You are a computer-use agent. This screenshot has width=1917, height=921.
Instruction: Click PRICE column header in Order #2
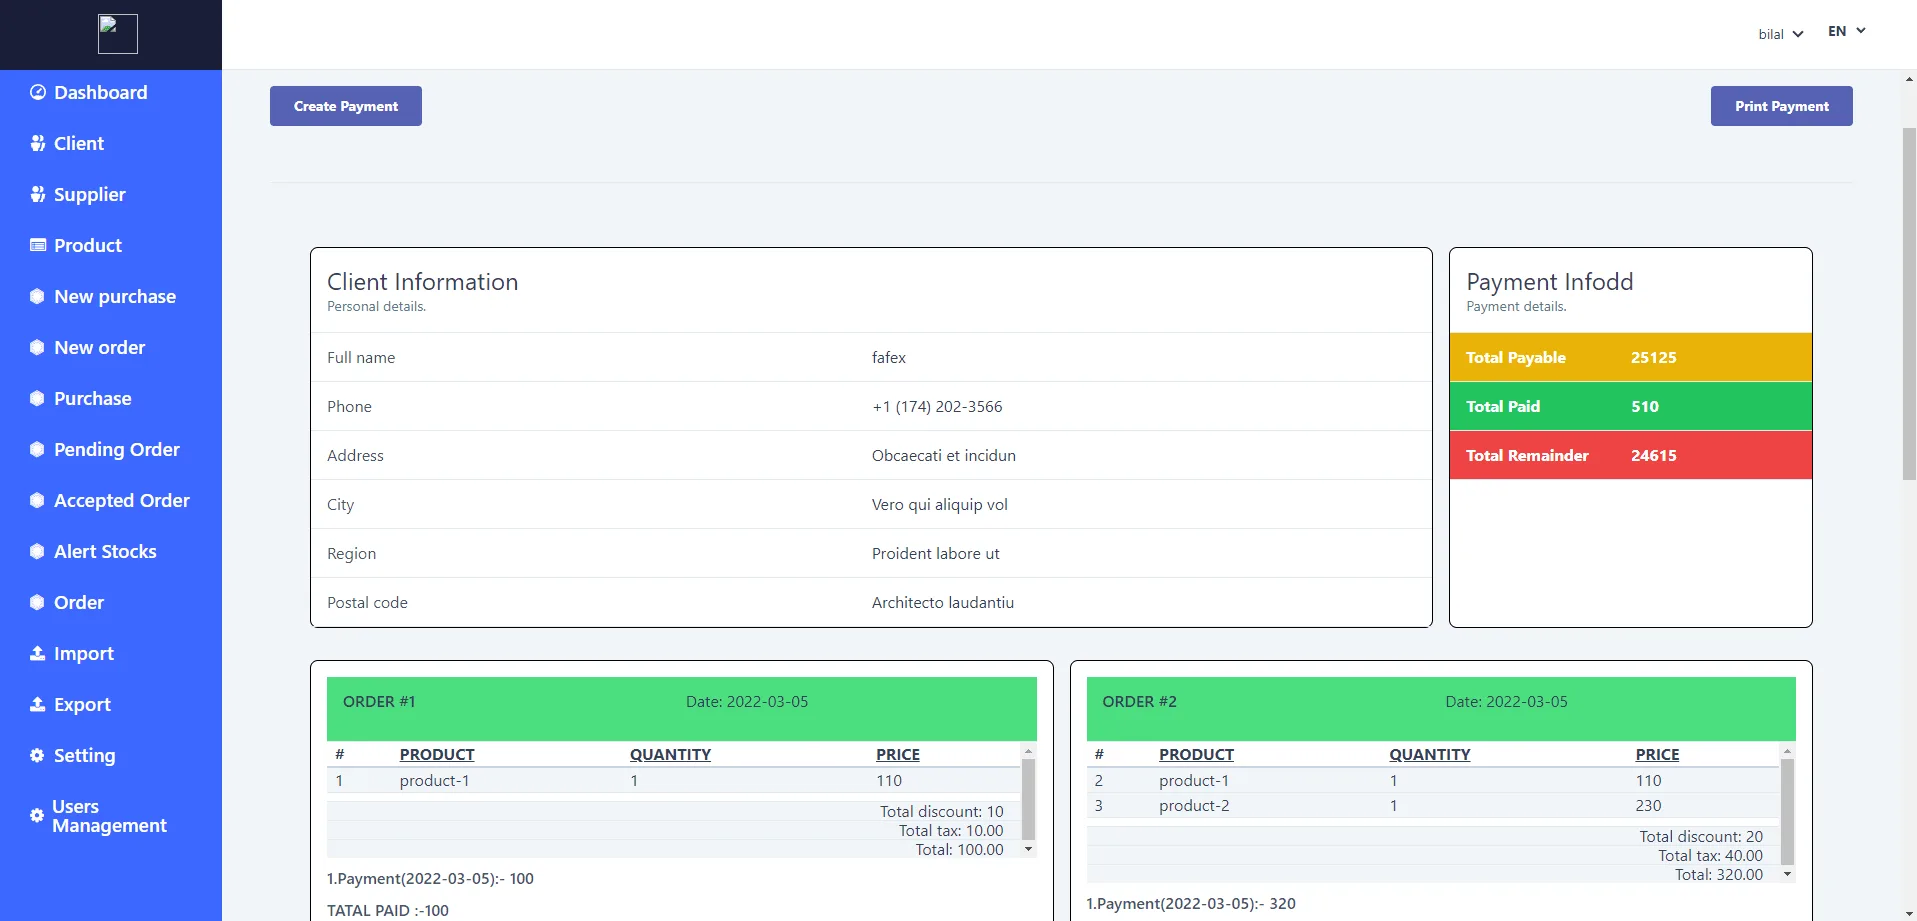pyautogui.click(x=1657, y=755)
